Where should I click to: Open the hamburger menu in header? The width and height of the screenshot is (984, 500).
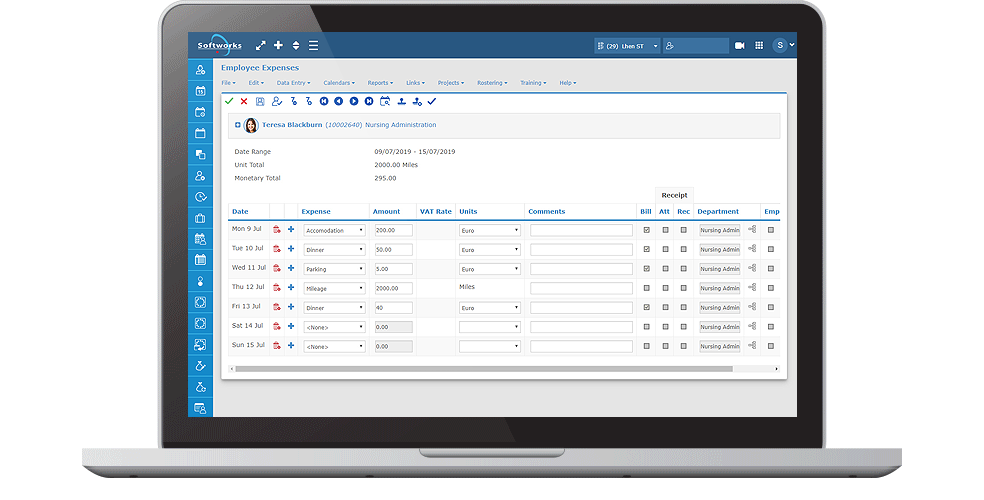313,45
